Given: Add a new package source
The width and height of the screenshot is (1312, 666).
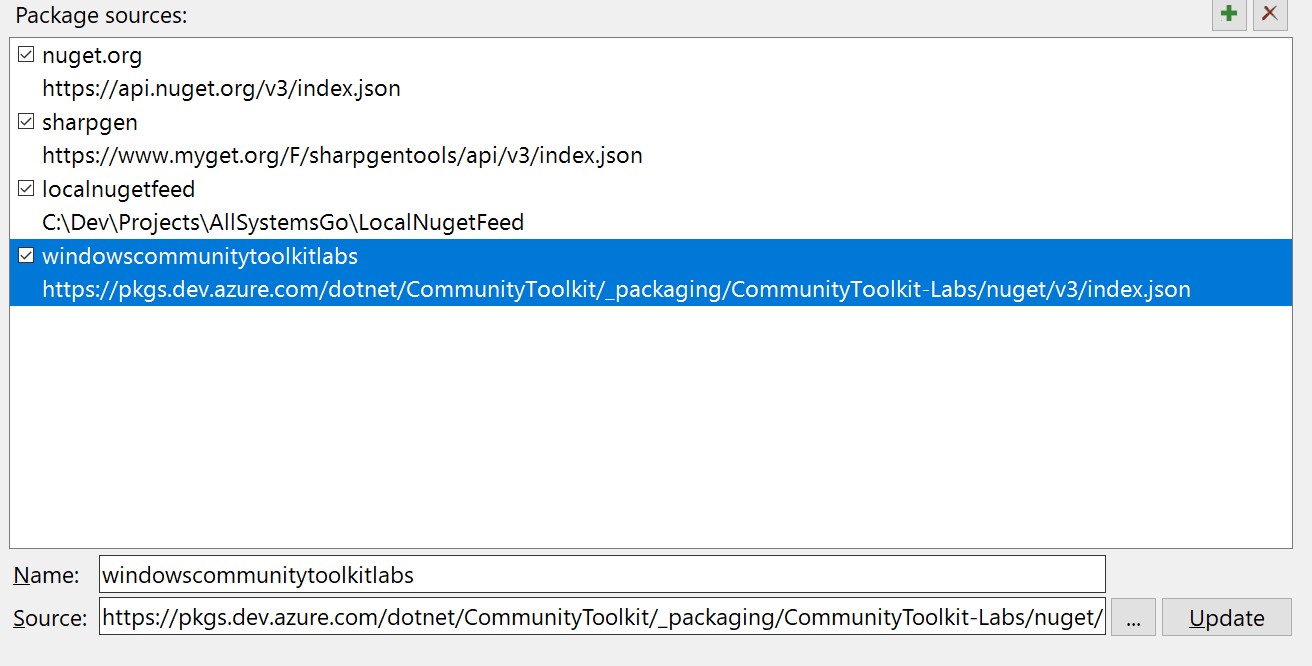Looking at the screenshot, I should (x=1229, y=15).
